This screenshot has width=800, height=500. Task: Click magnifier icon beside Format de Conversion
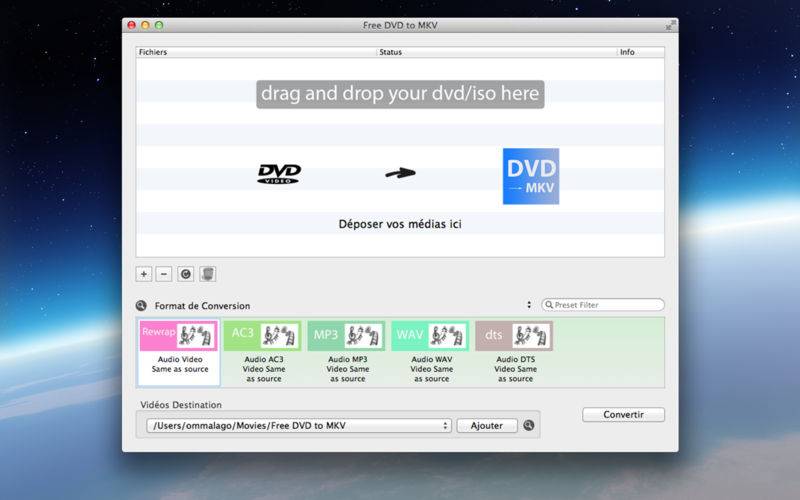point(141,306)
